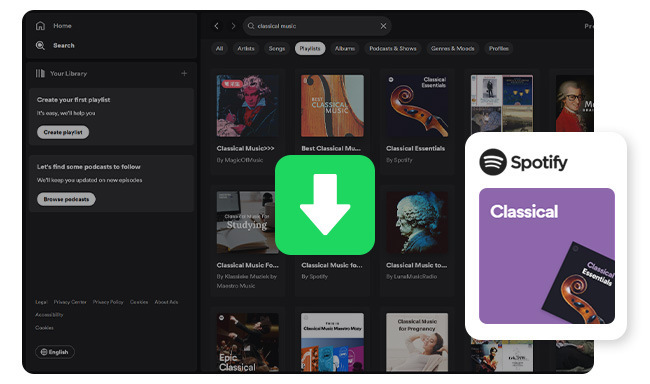Open Best Classical Music playlist cover

(332, 106)
